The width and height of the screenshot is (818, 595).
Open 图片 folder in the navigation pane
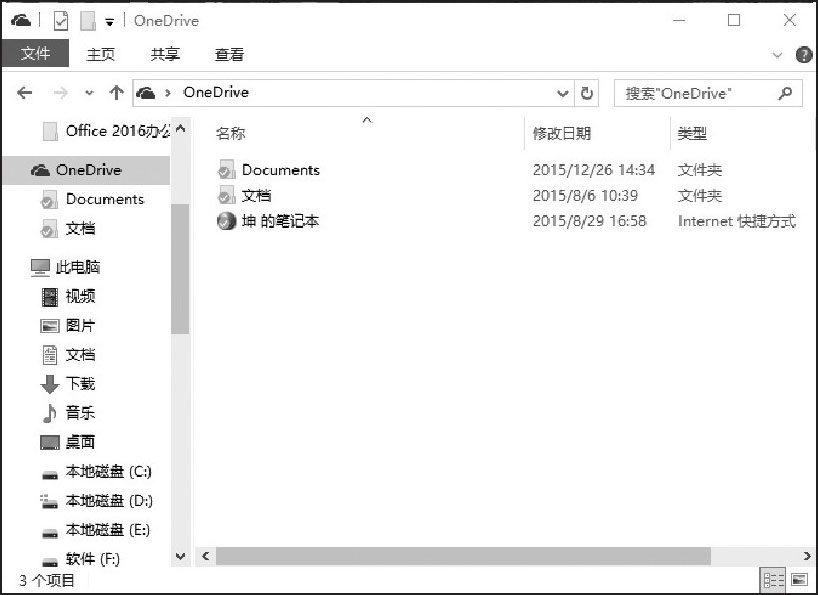pyautogui.click(x=68, y=325)
